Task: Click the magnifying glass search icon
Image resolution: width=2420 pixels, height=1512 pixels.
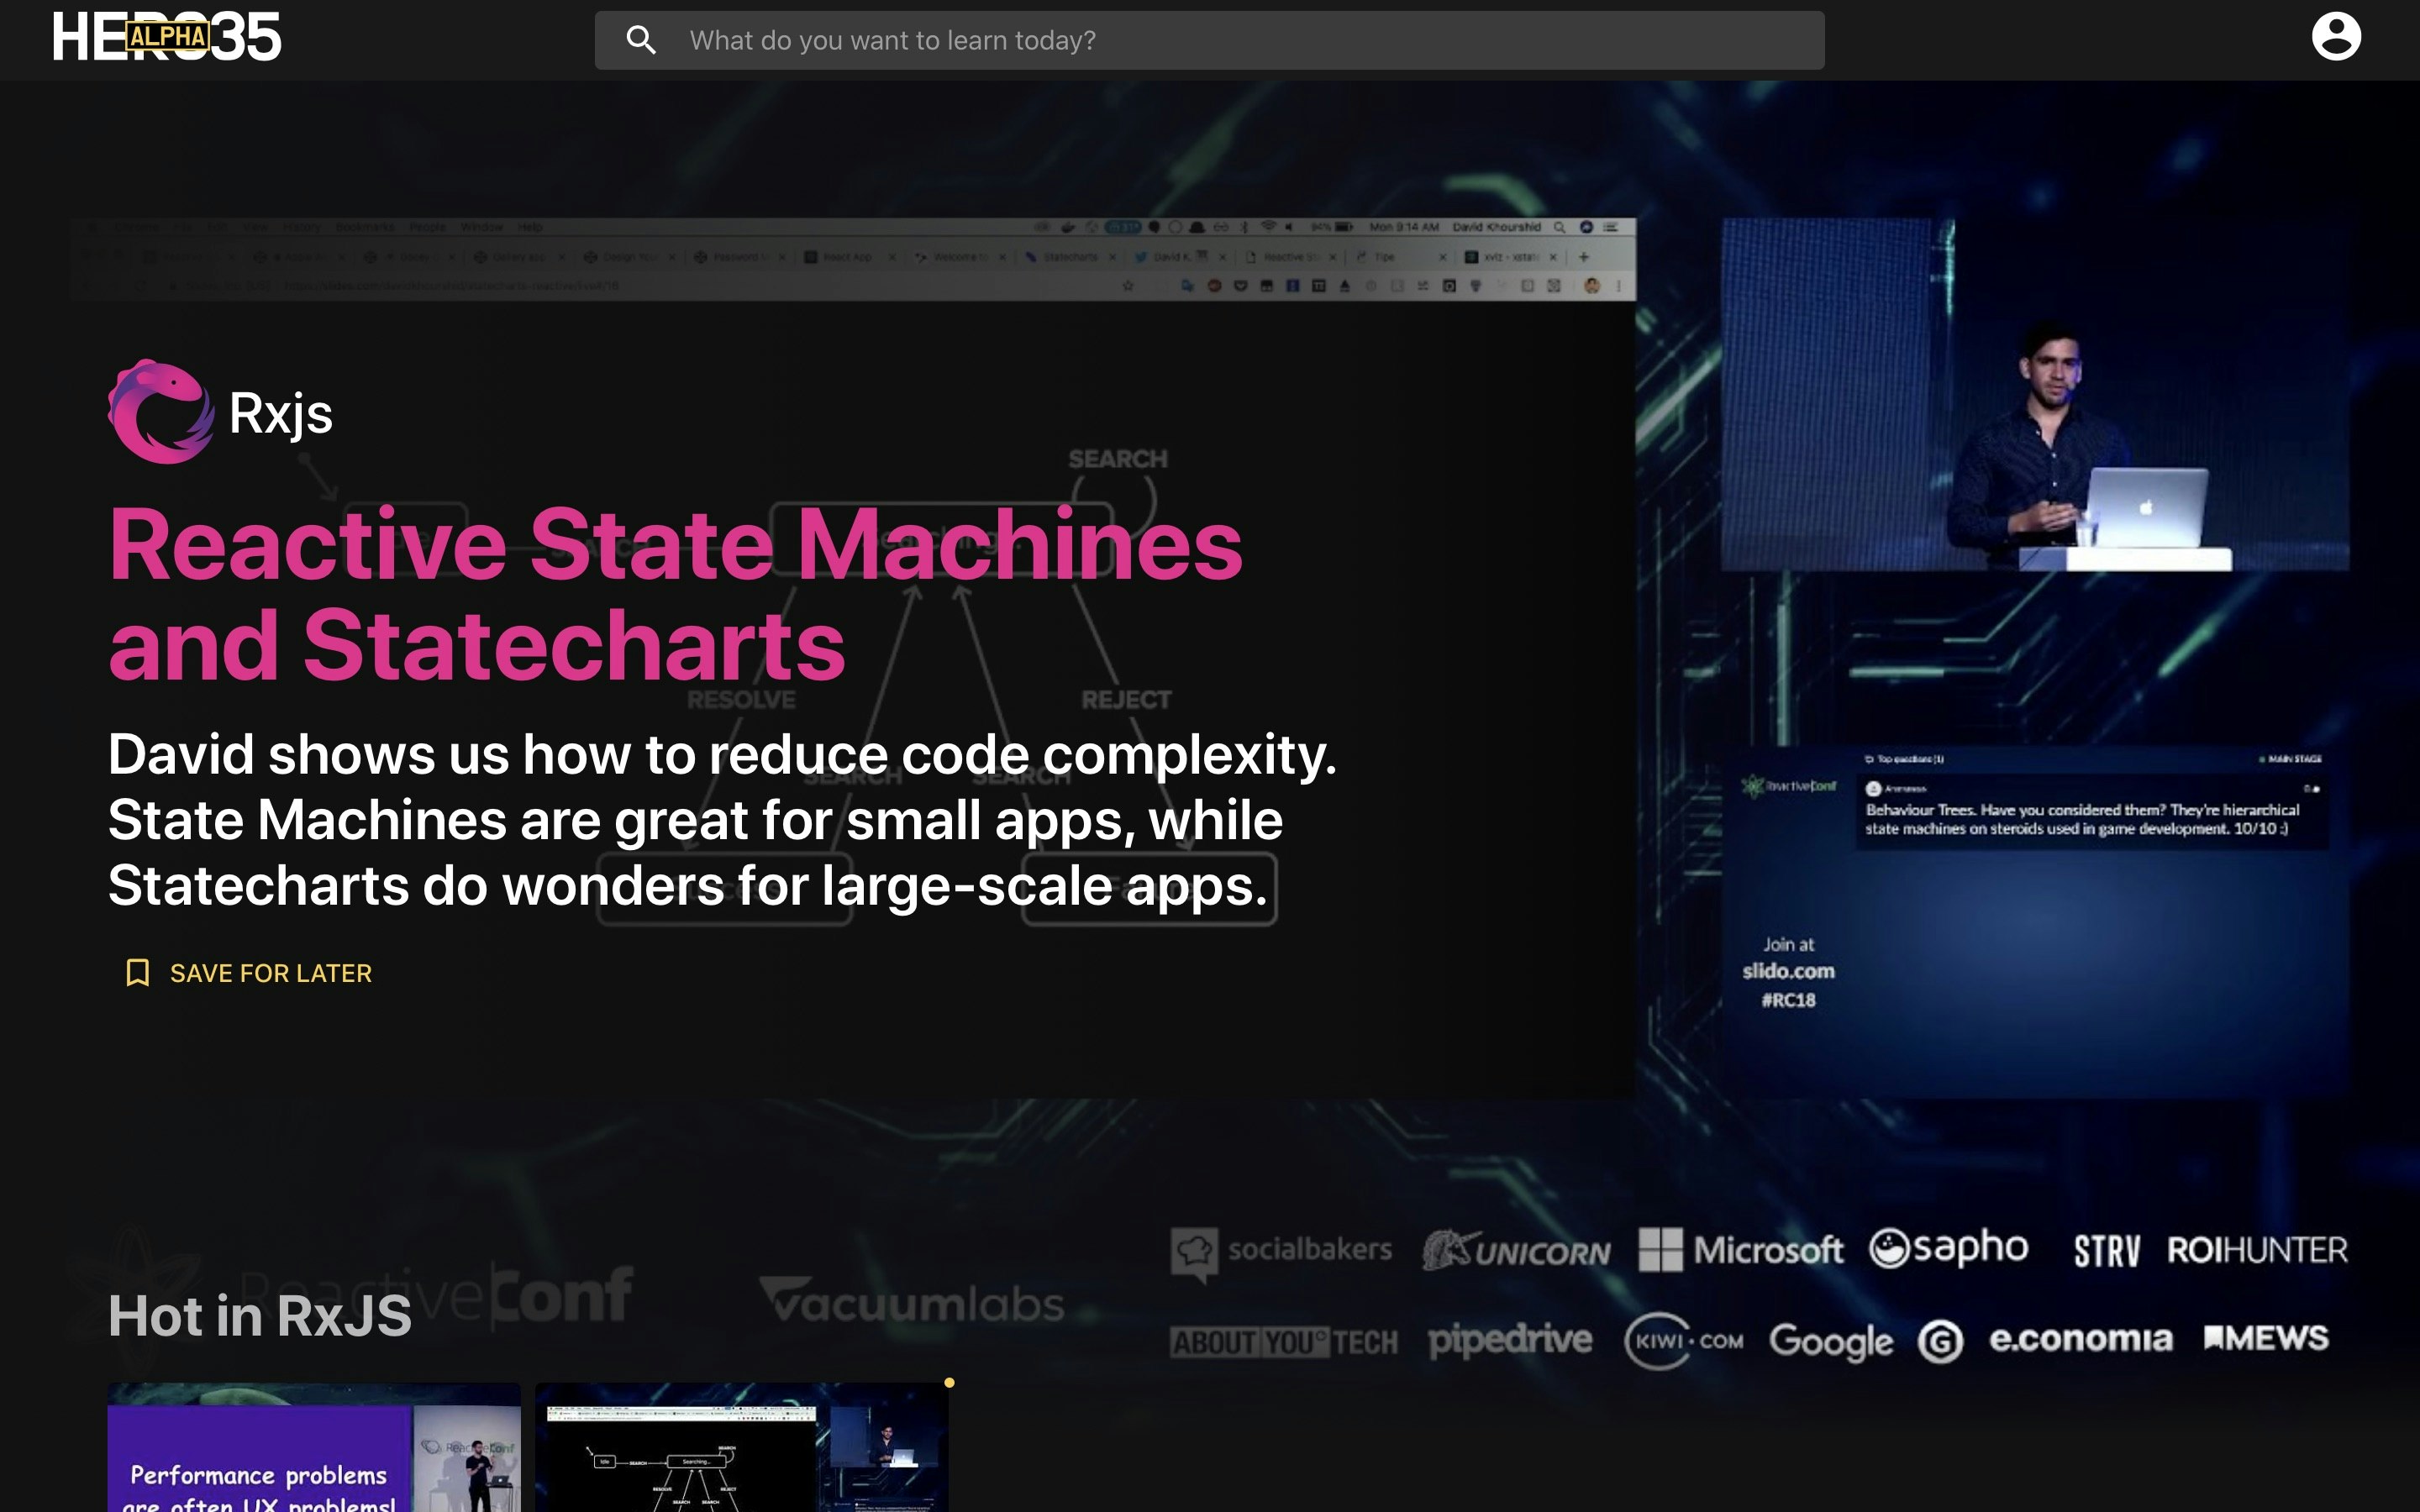Action: tap(641, 40)
